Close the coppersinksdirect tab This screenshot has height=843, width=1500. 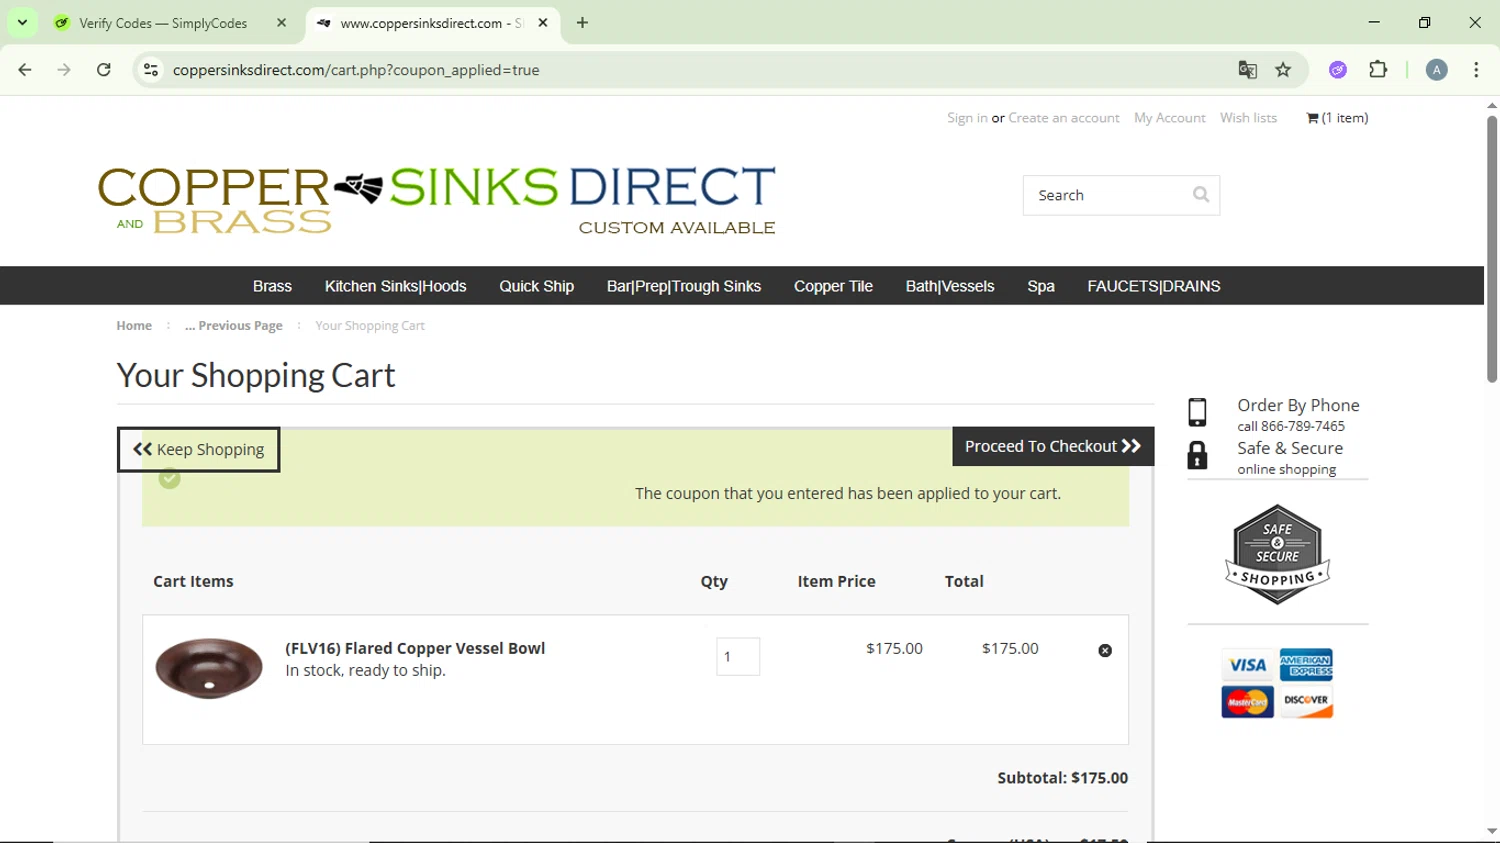point(543,23)
